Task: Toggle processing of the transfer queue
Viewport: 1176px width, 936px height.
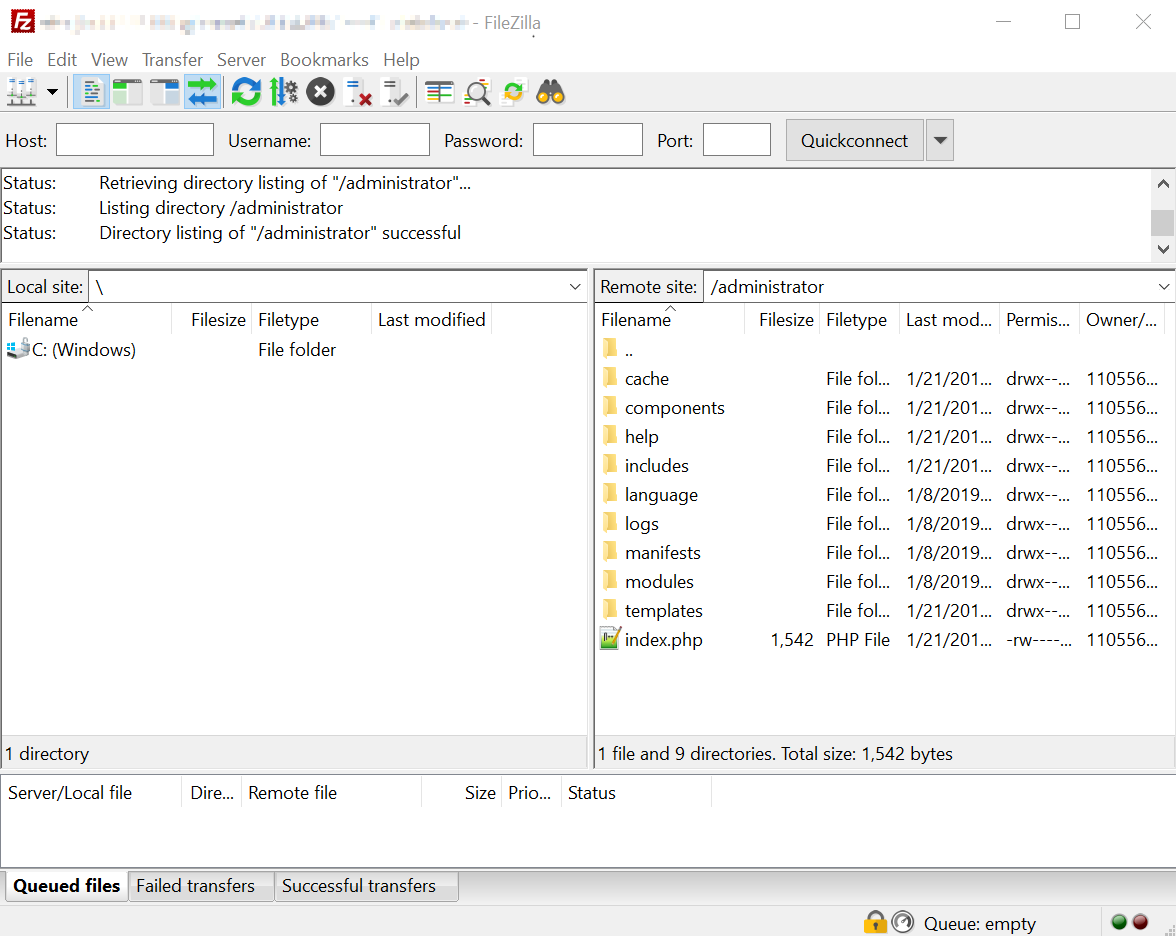Action: (284, 92)
